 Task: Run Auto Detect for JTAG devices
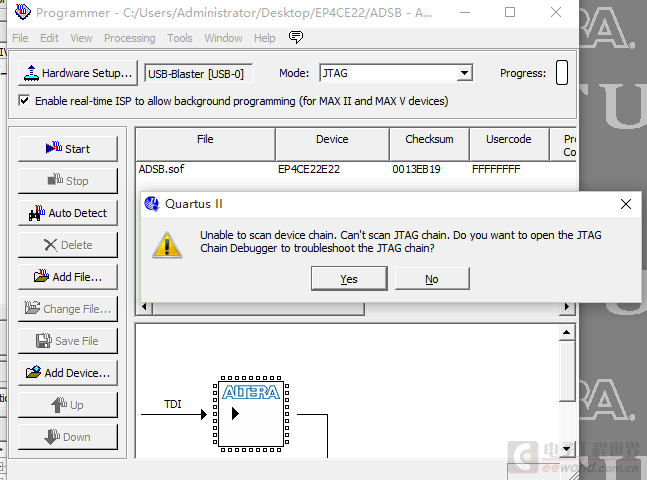click(68, 213)
